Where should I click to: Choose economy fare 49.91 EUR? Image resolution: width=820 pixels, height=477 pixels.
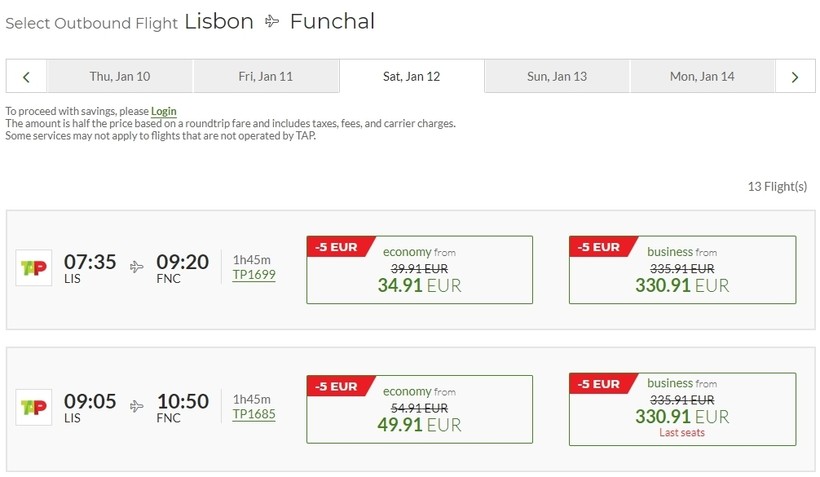[419, 409]
